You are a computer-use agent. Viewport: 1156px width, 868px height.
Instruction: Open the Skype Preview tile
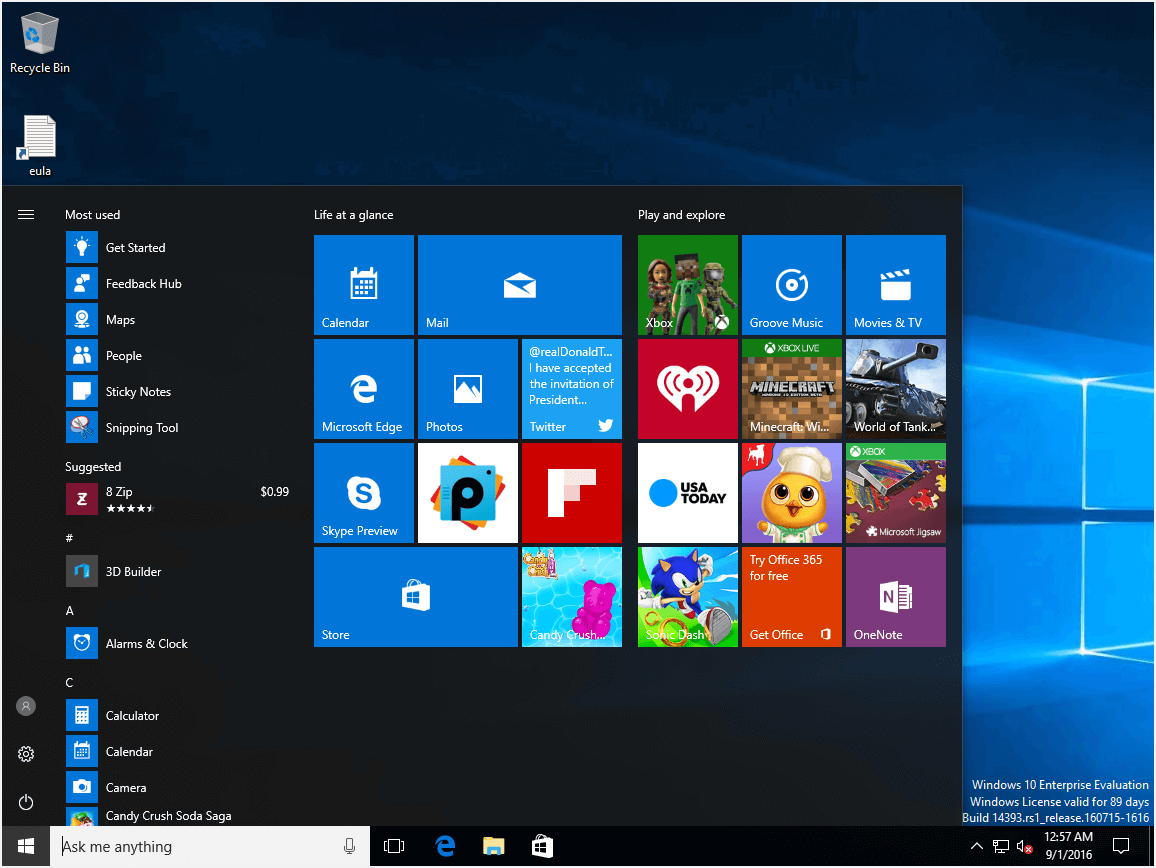tap(363, 493)
